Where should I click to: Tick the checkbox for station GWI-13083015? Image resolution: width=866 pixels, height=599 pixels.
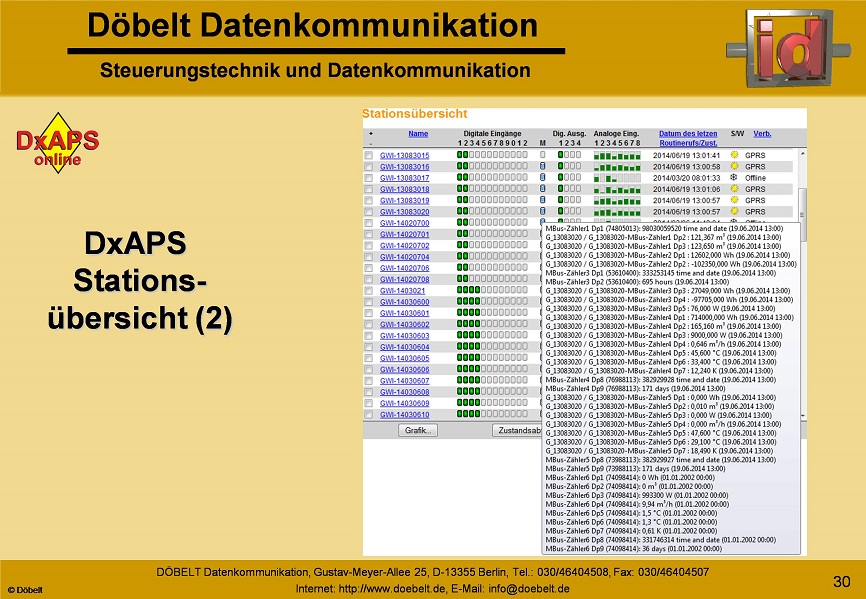tap(369, 156)
